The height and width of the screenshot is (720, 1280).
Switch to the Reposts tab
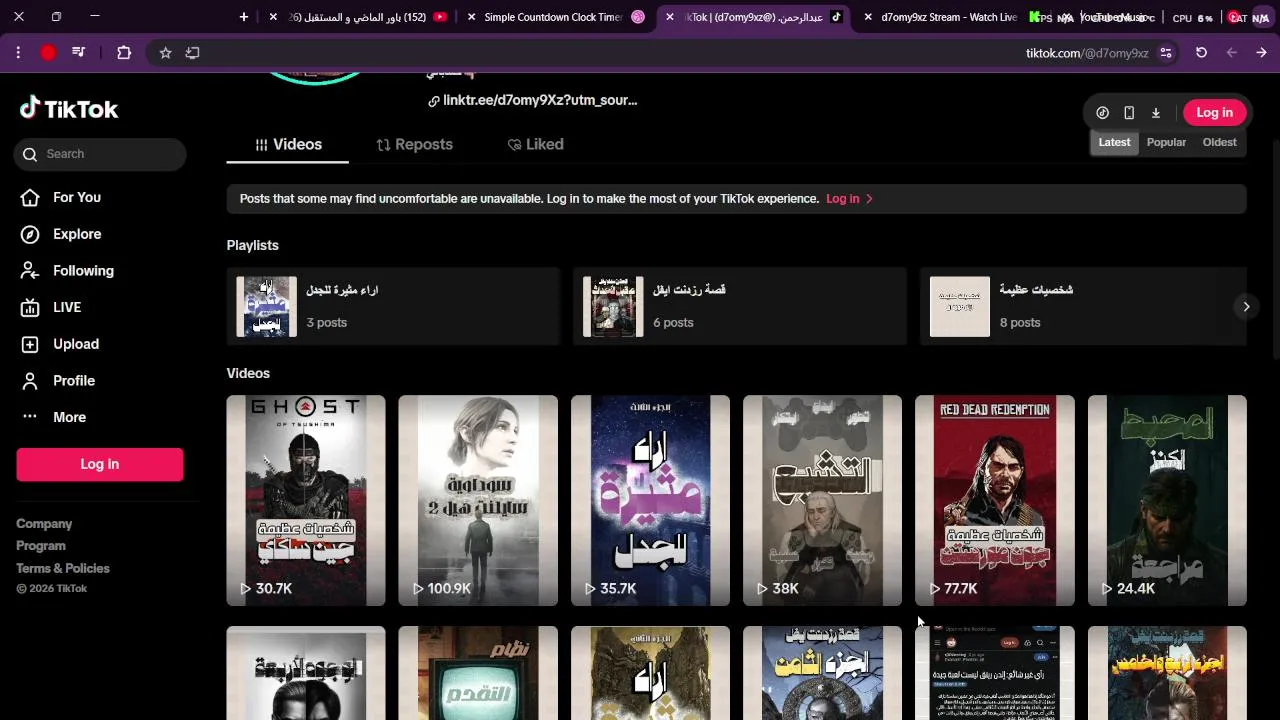point(414,145)
